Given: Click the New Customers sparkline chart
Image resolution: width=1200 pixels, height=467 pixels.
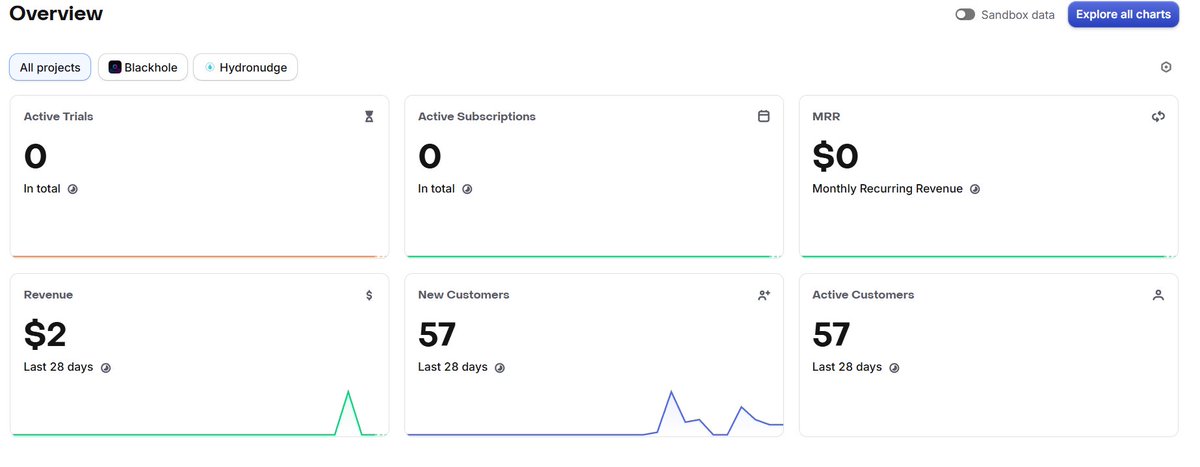Looking at the screenshot, I should point(596,413).
